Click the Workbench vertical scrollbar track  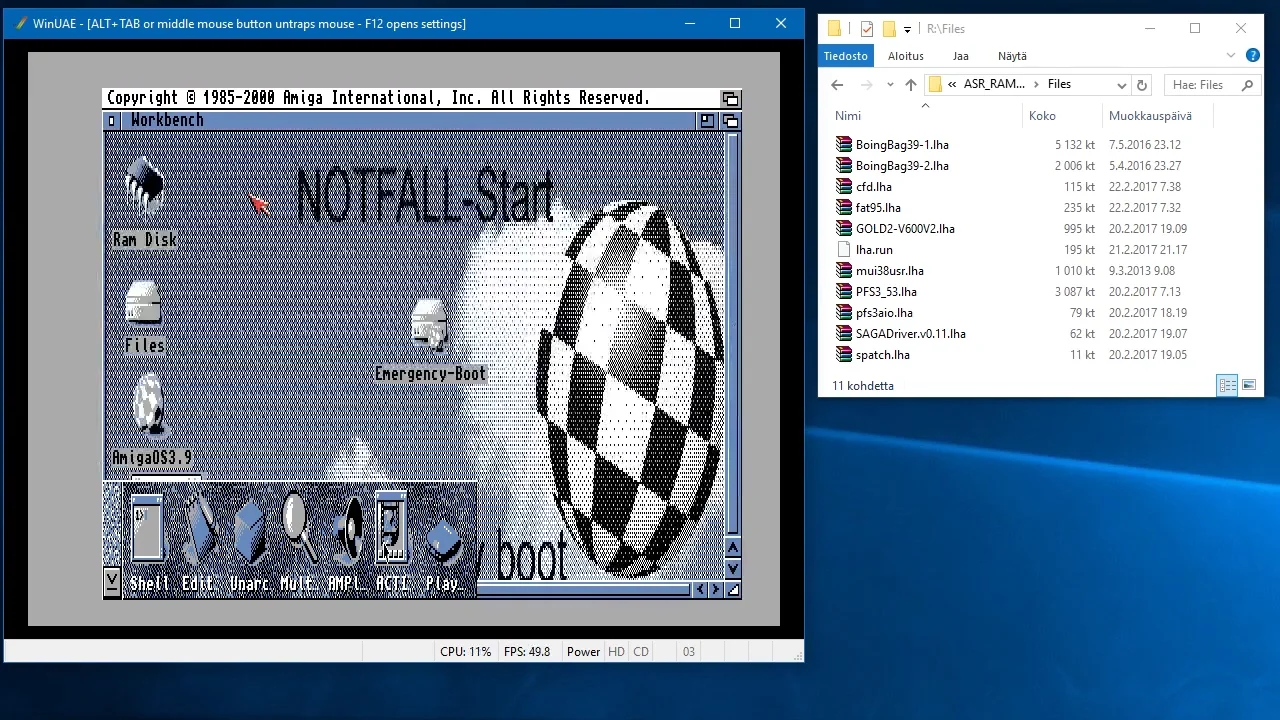click(733, 335)
